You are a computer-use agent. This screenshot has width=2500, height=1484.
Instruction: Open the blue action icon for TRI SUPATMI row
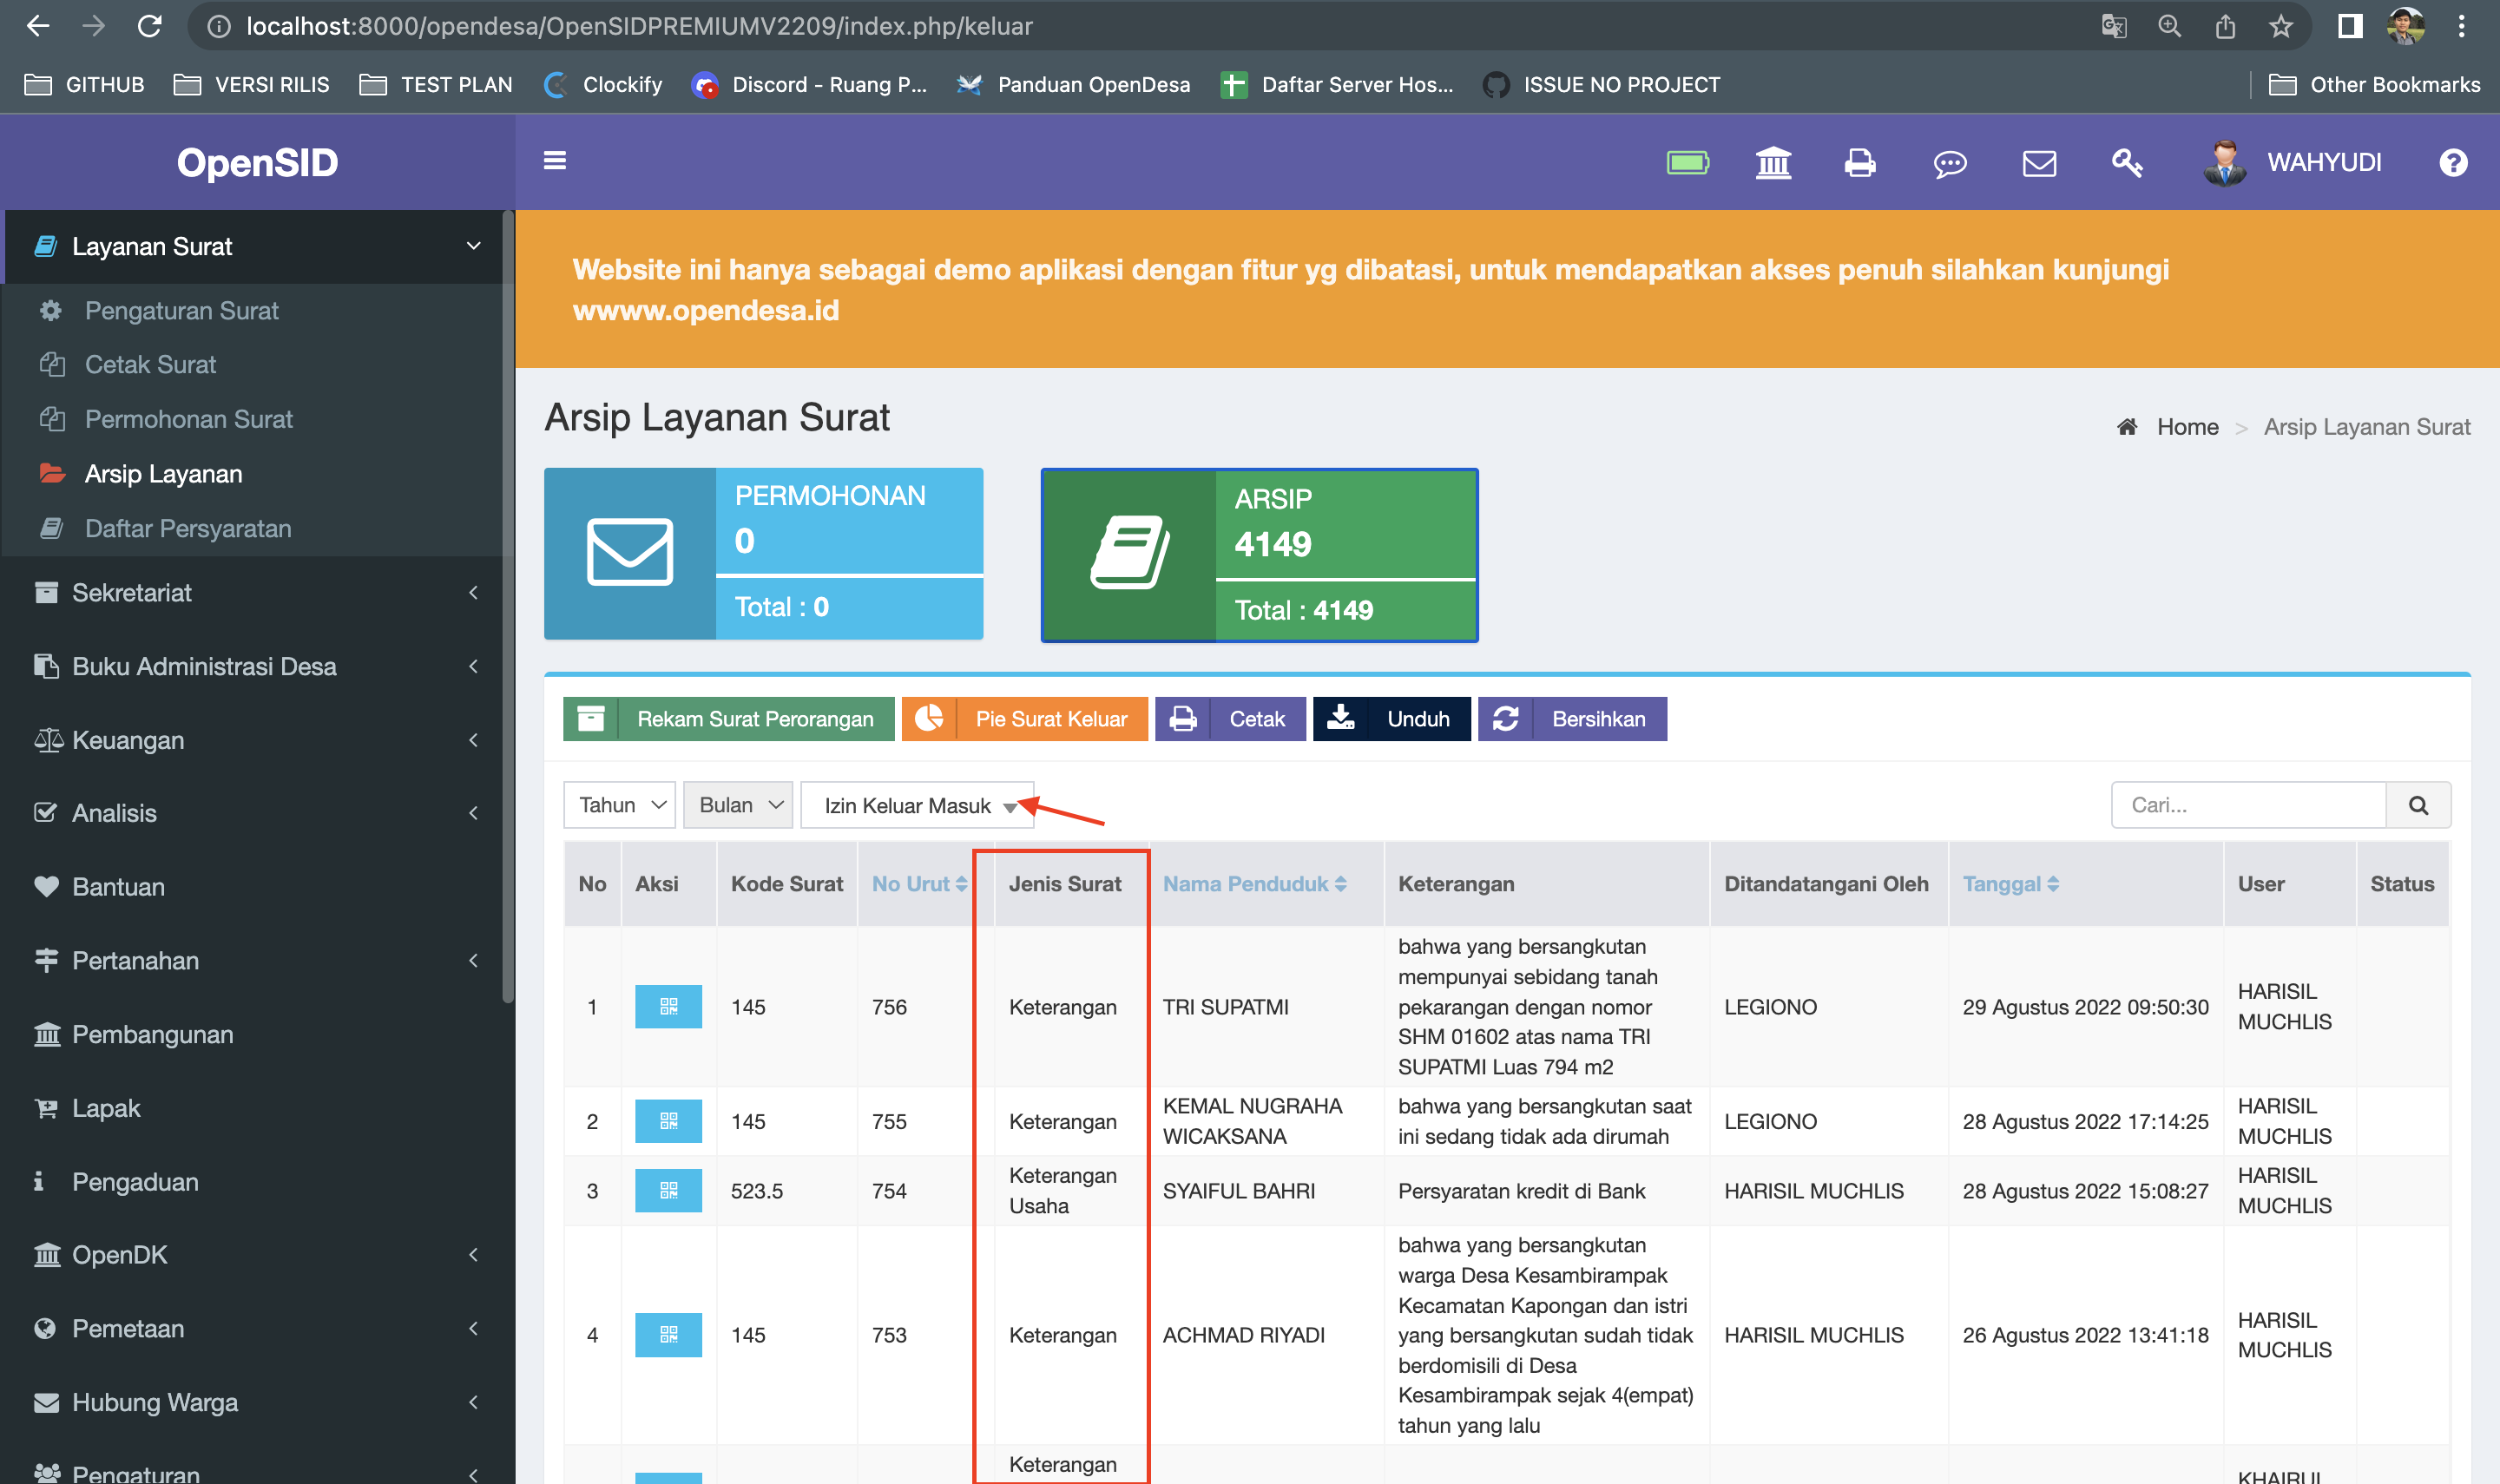tap(668, 1007)
